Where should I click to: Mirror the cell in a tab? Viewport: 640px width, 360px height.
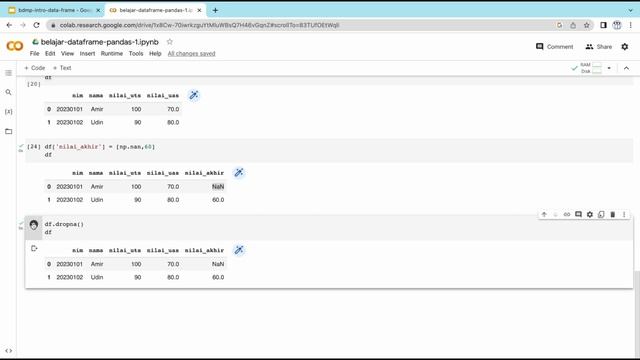tap(601, 214)
